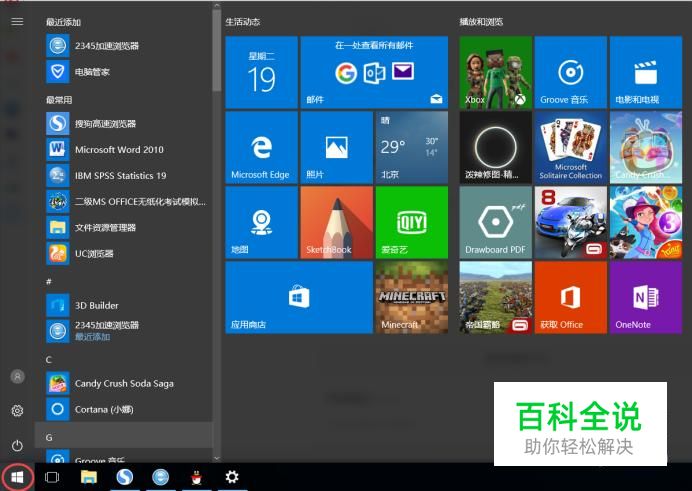Open the 爱奇艺 (iQIYI) green tile
The height and width of the screenshot is (491, 692).
[x=411, y=222]
